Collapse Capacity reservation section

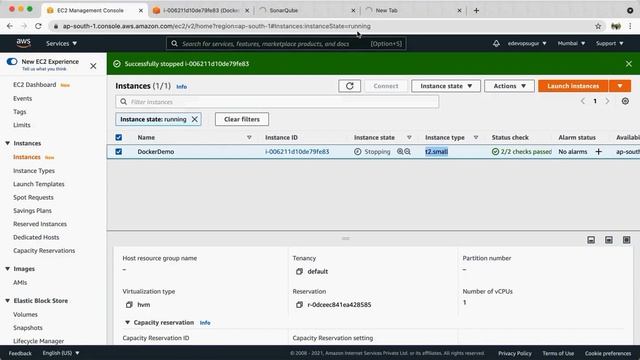coord(127,322)
